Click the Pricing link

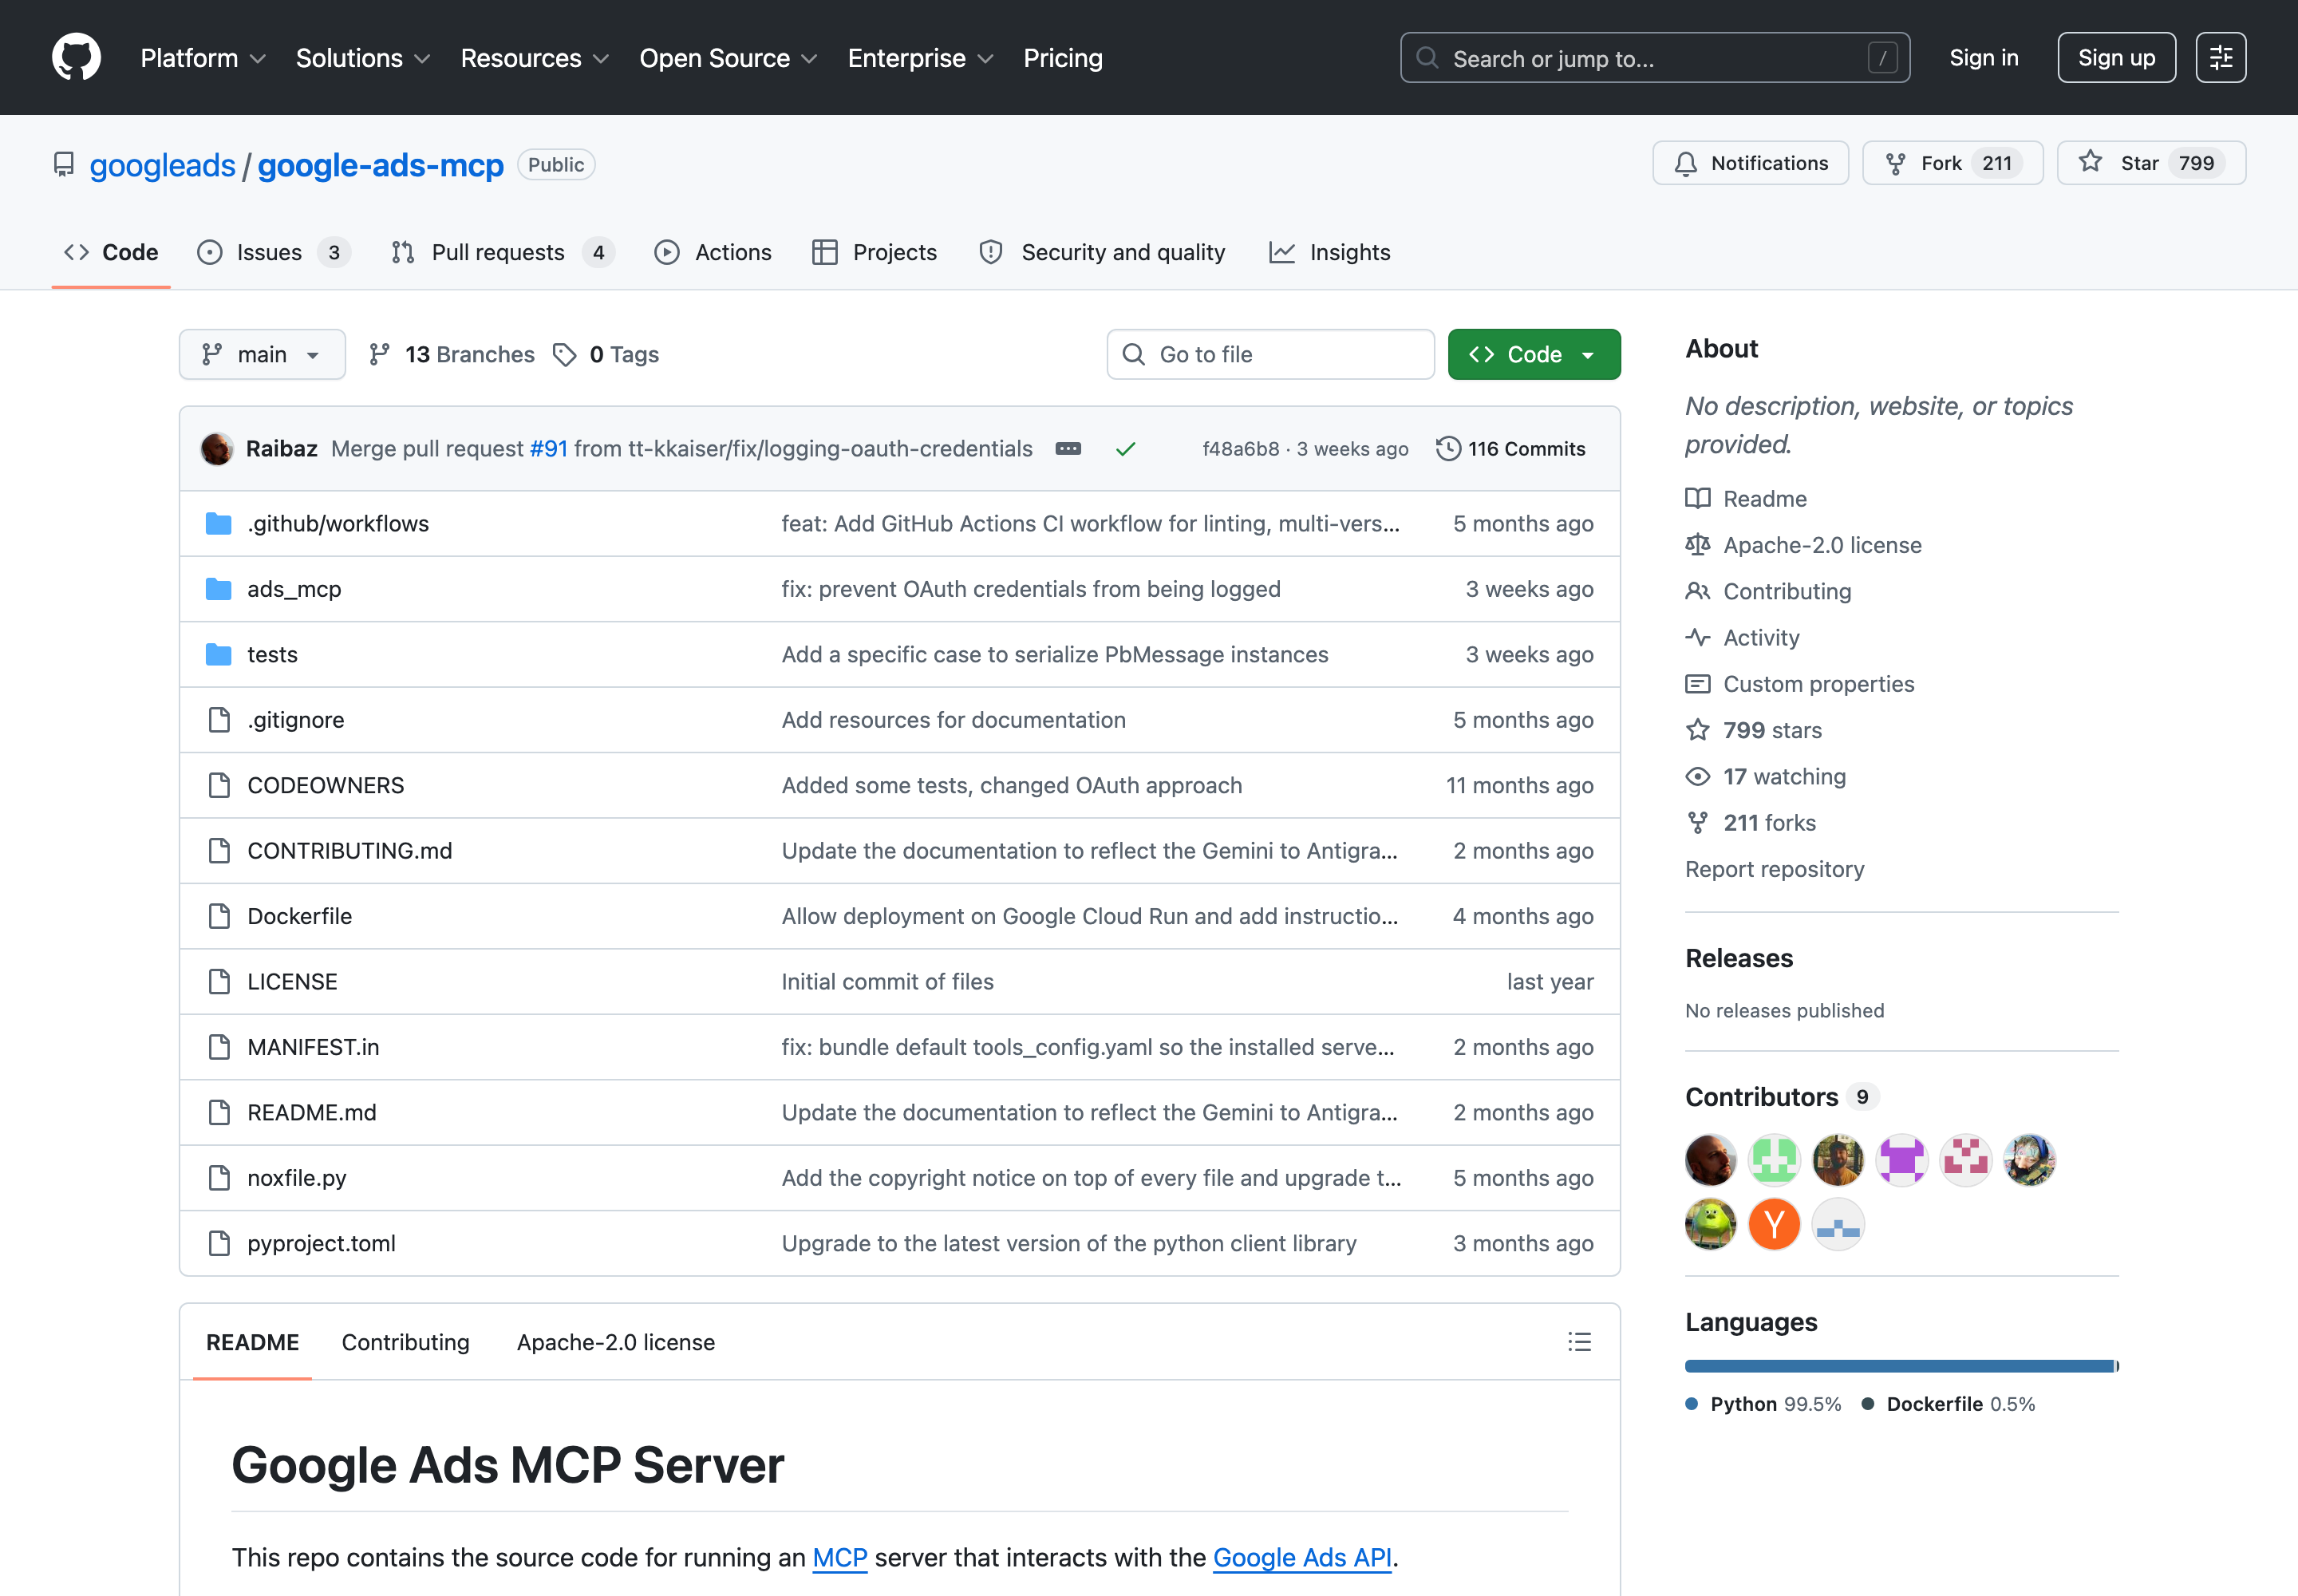pos(1062,58)
